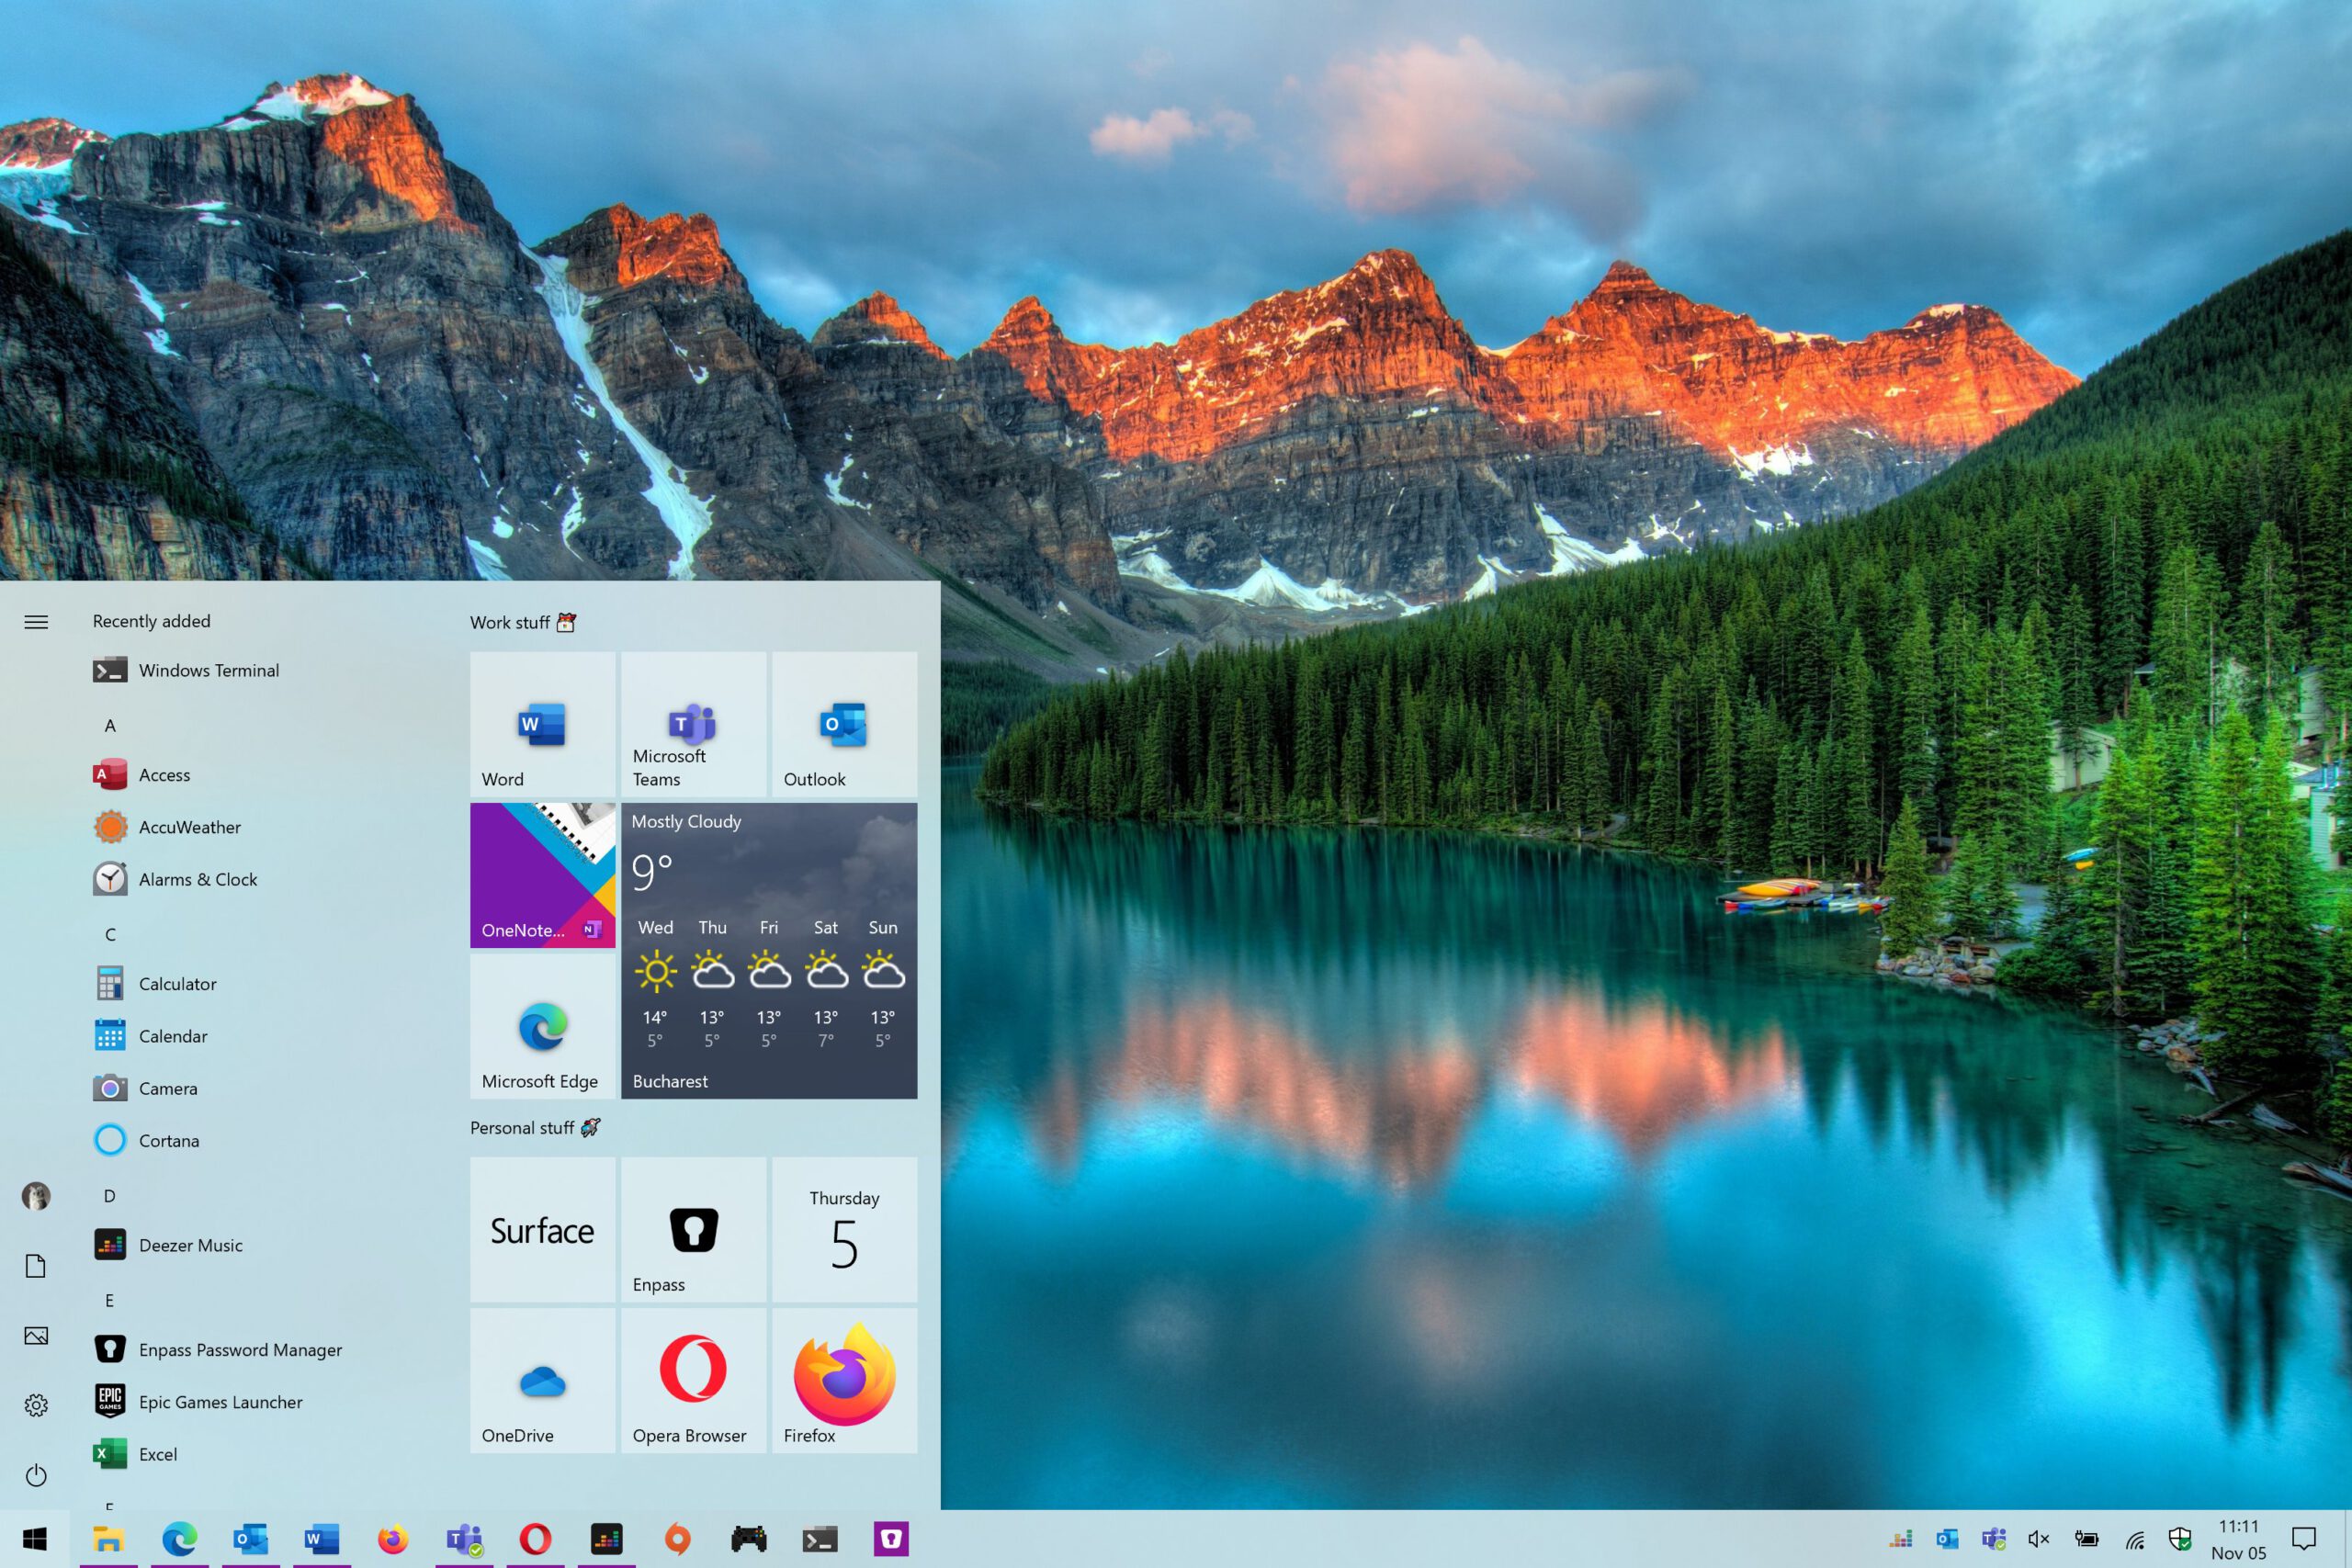Launch the Firefox tile
The height and width of the screenshot is (1568, 2352).
pyautogui.click(x=844, y=1380)
